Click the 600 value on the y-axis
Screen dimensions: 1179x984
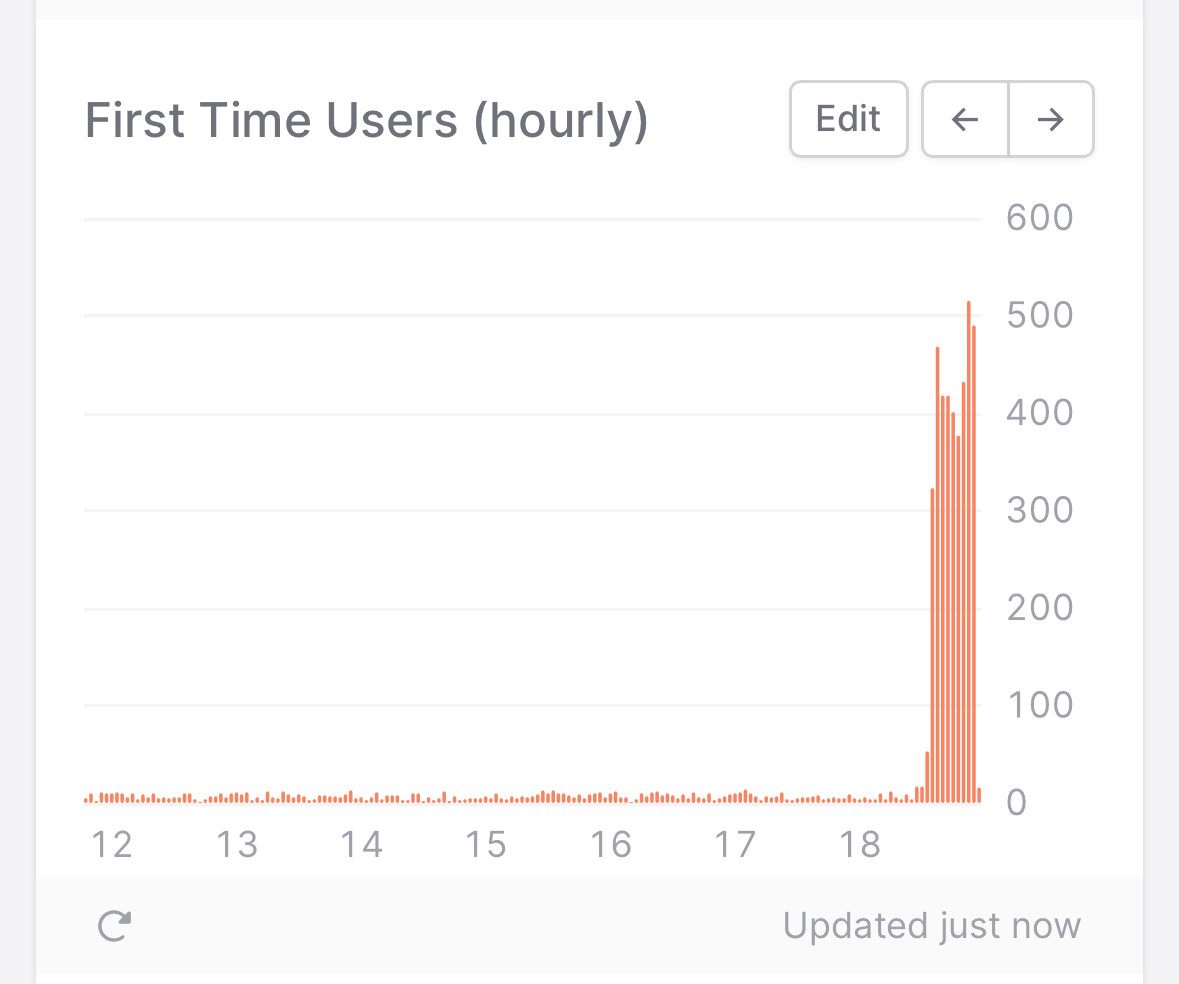coord(1039,218)
